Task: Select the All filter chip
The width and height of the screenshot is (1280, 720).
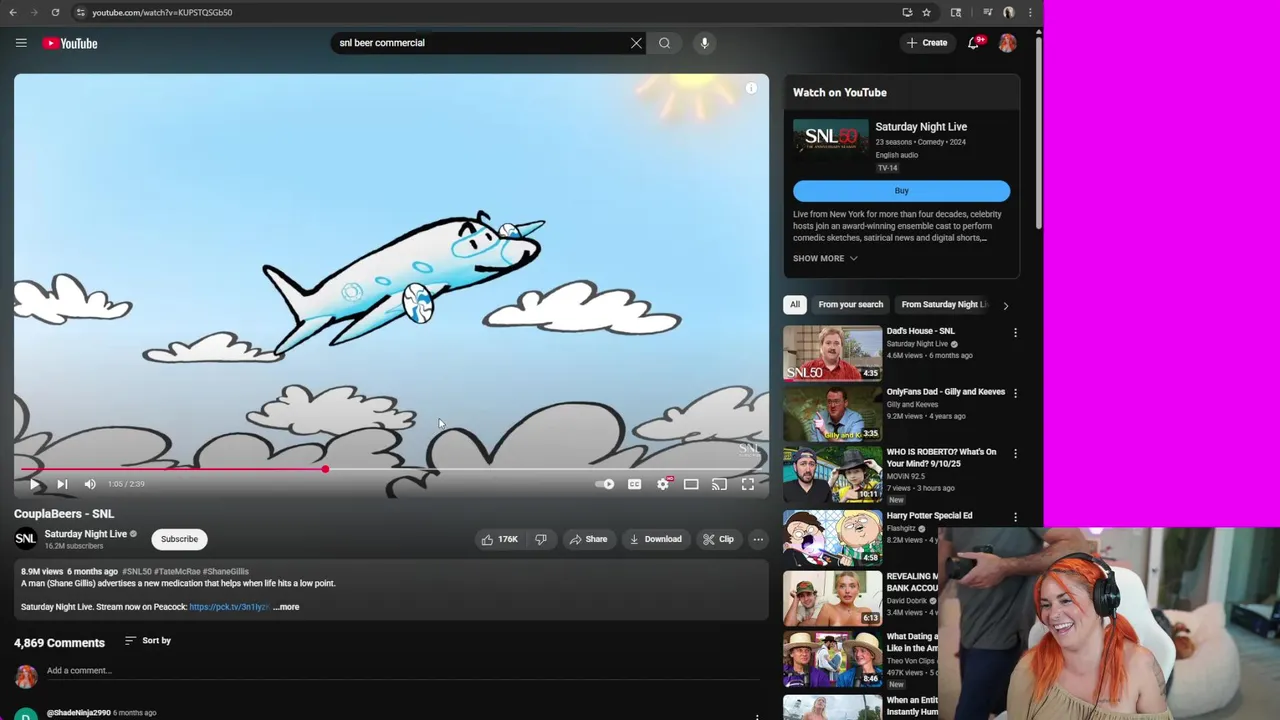Action: (795, 305)
